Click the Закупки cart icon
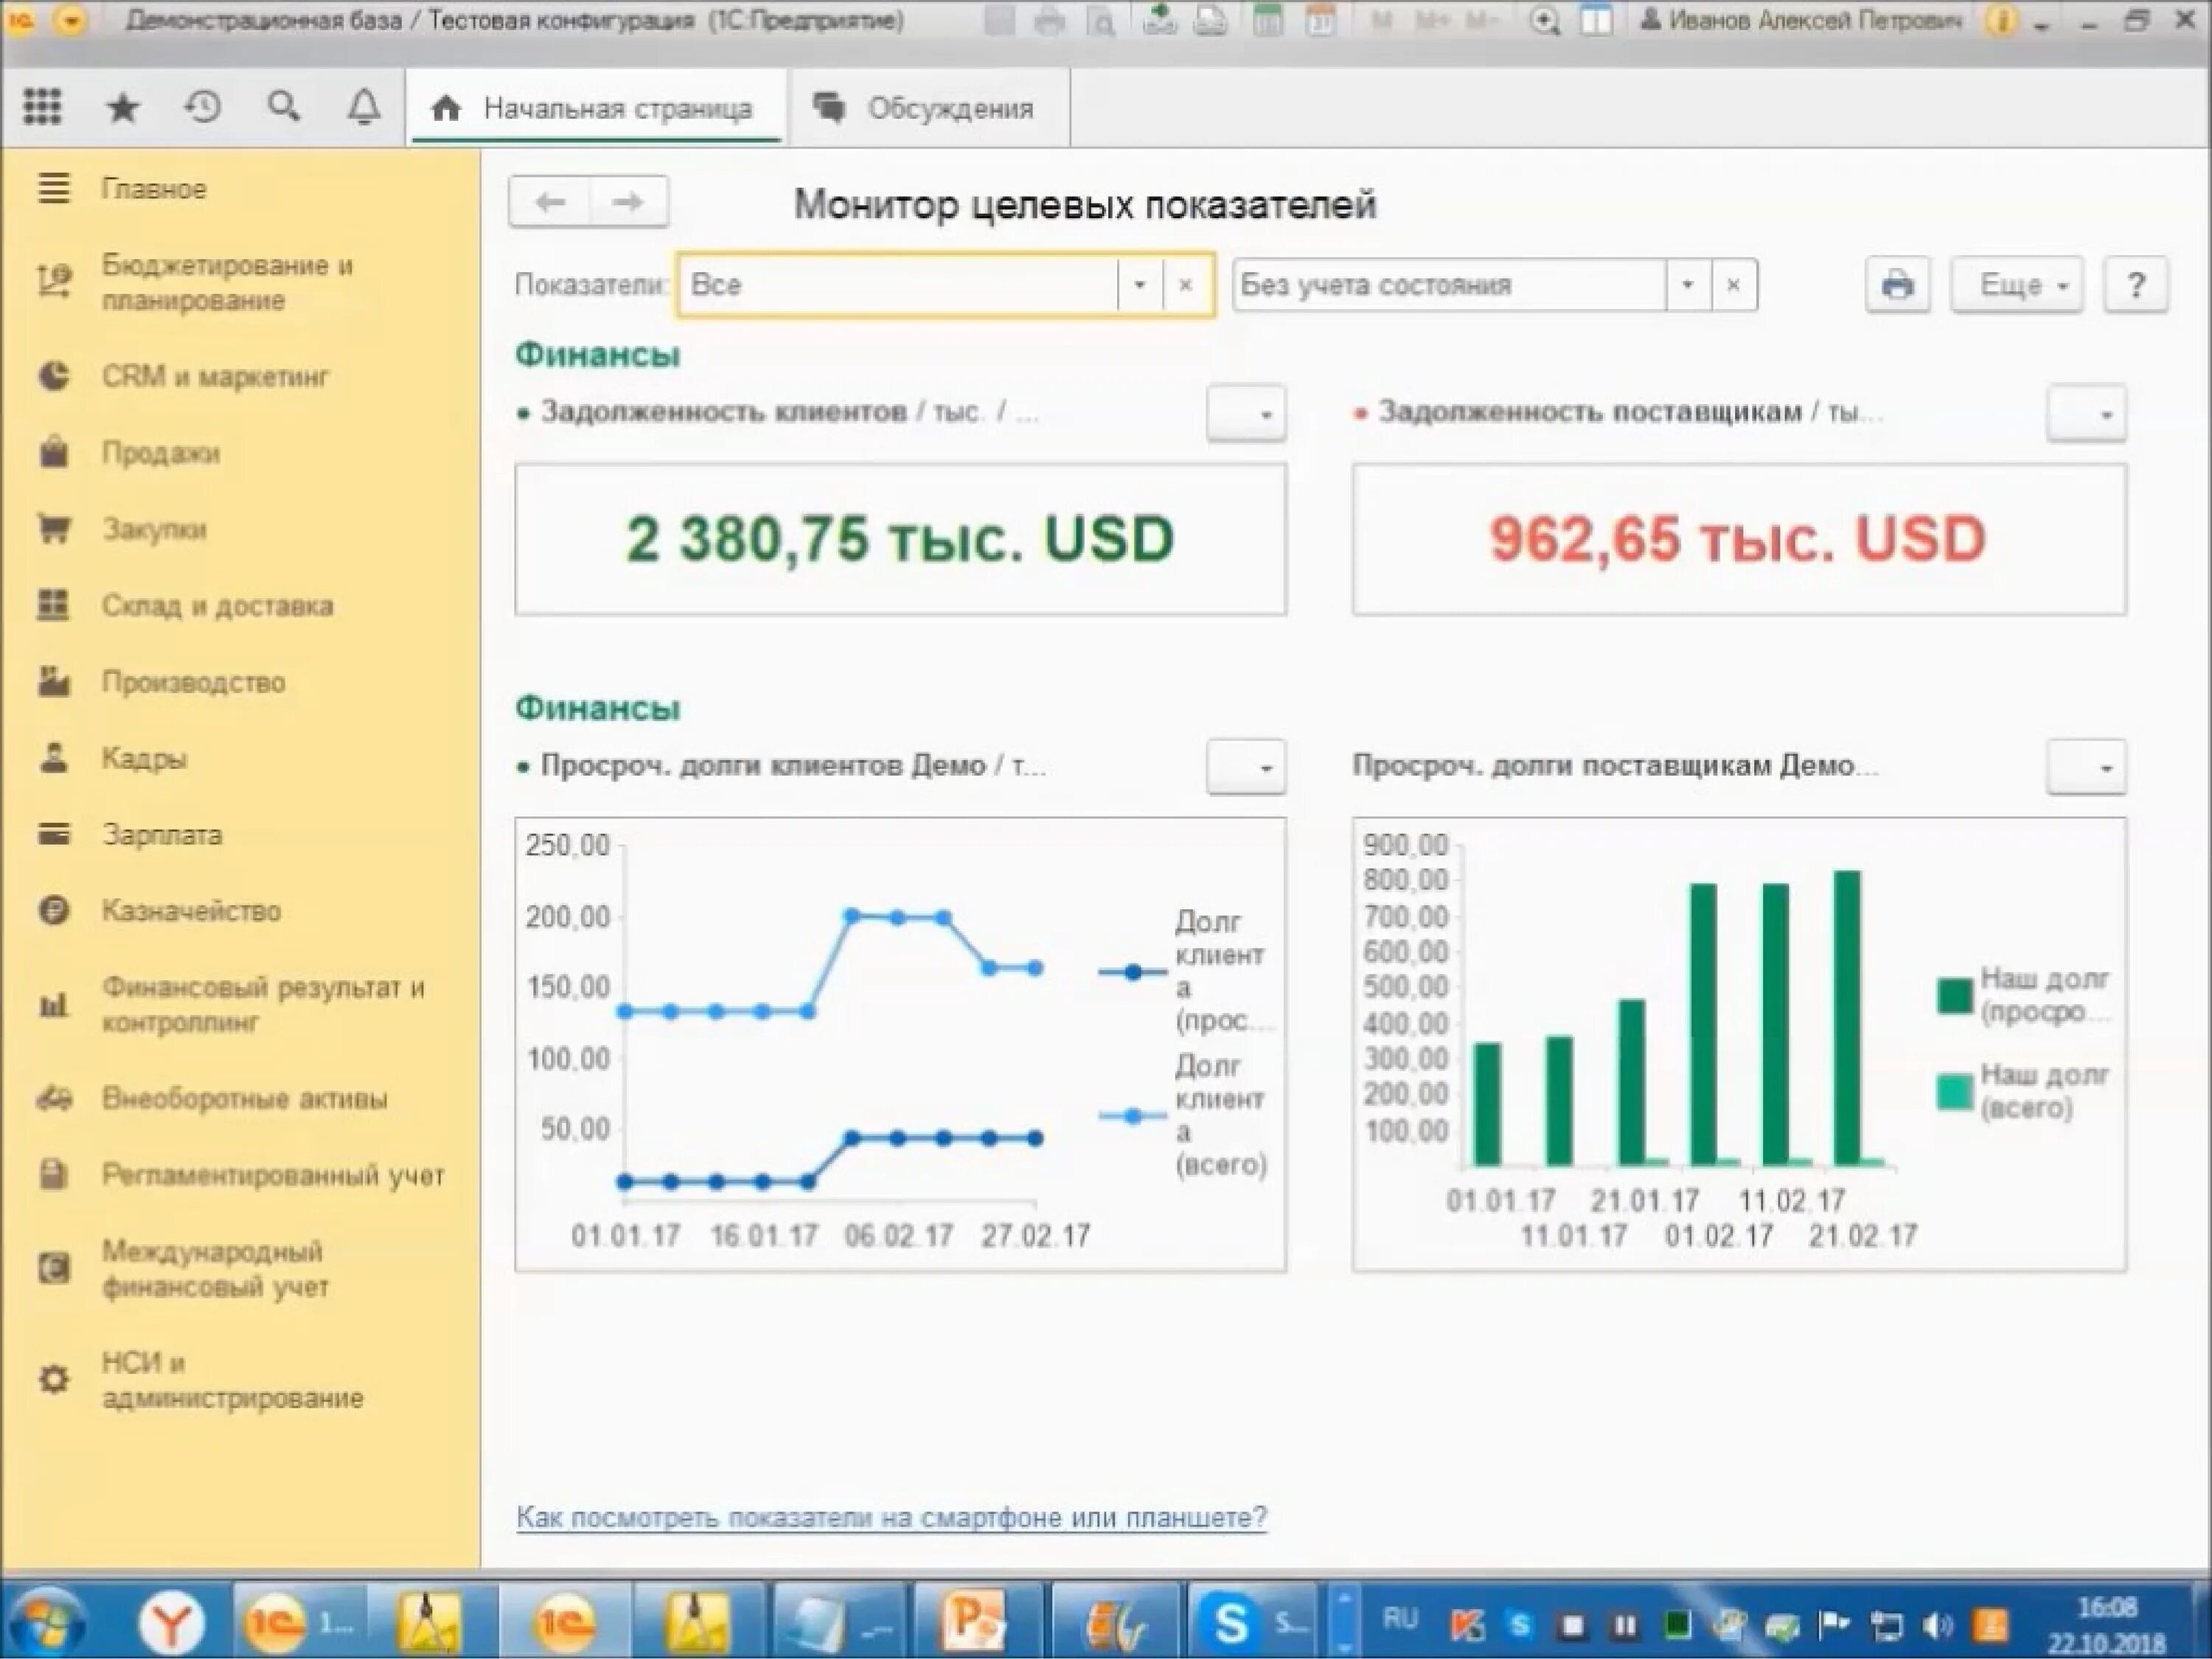 [54, 529]
